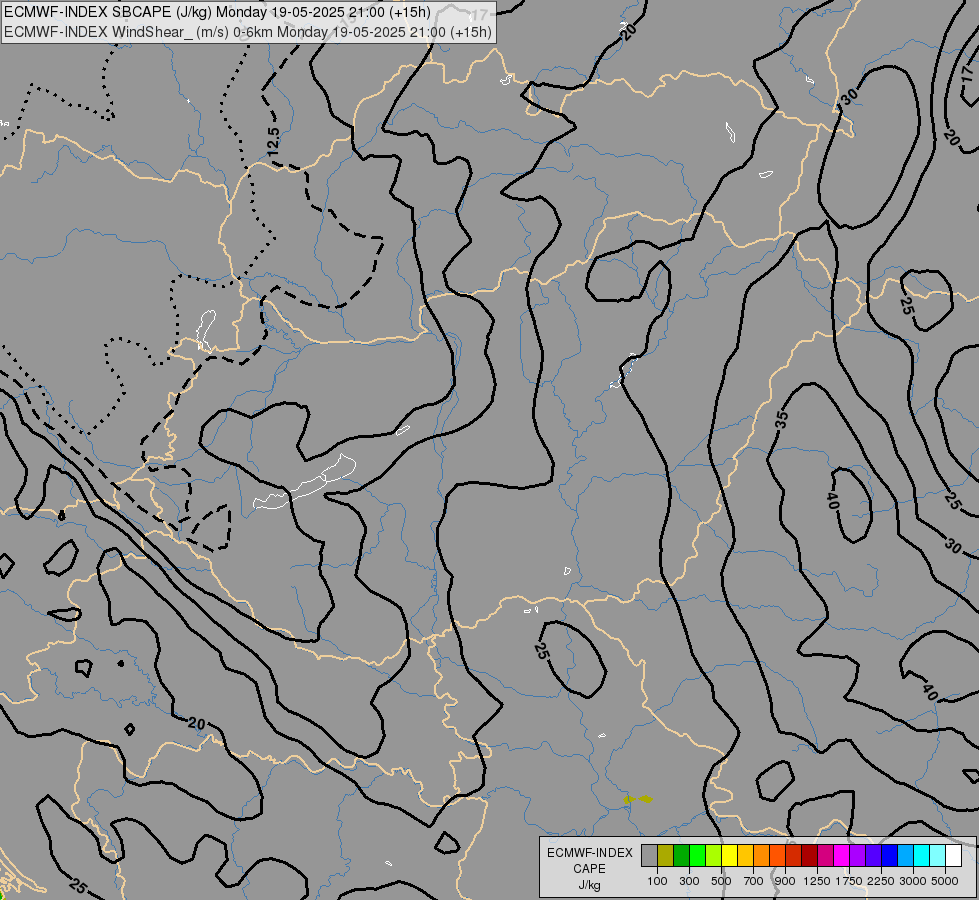Pick the pure yellow legend swatch
Image resolution: width=979 pixels, height=900 pixels.
pyautogui.click(x=729, y=856)
